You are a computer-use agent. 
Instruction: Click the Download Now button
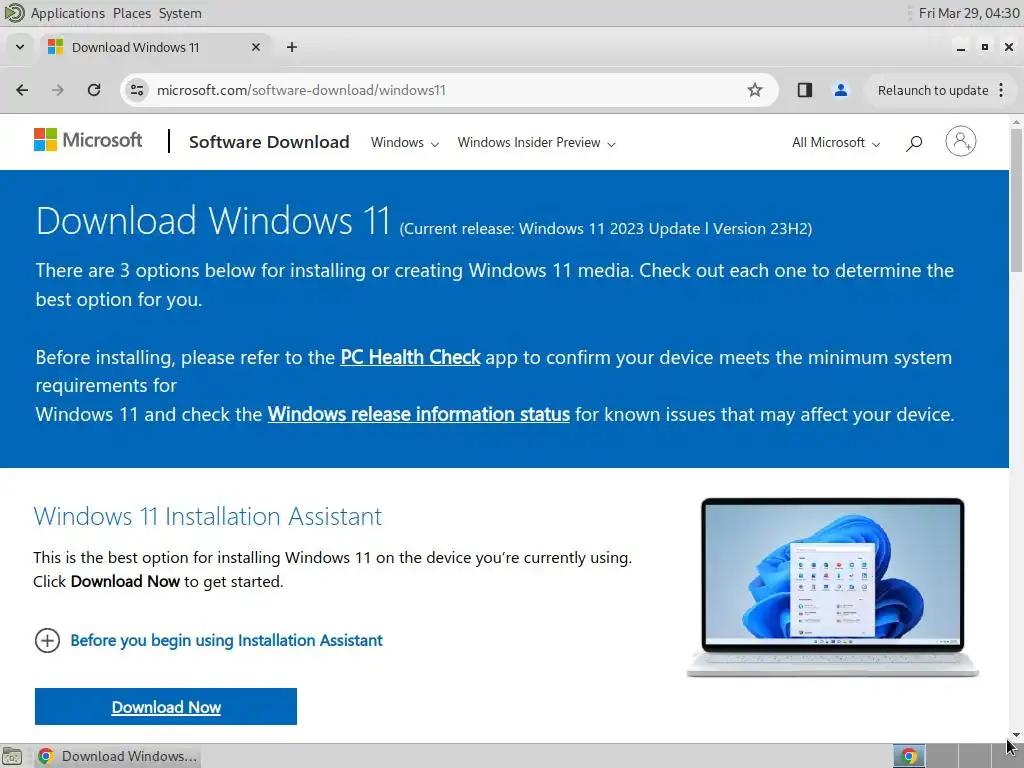pos(166,707)
